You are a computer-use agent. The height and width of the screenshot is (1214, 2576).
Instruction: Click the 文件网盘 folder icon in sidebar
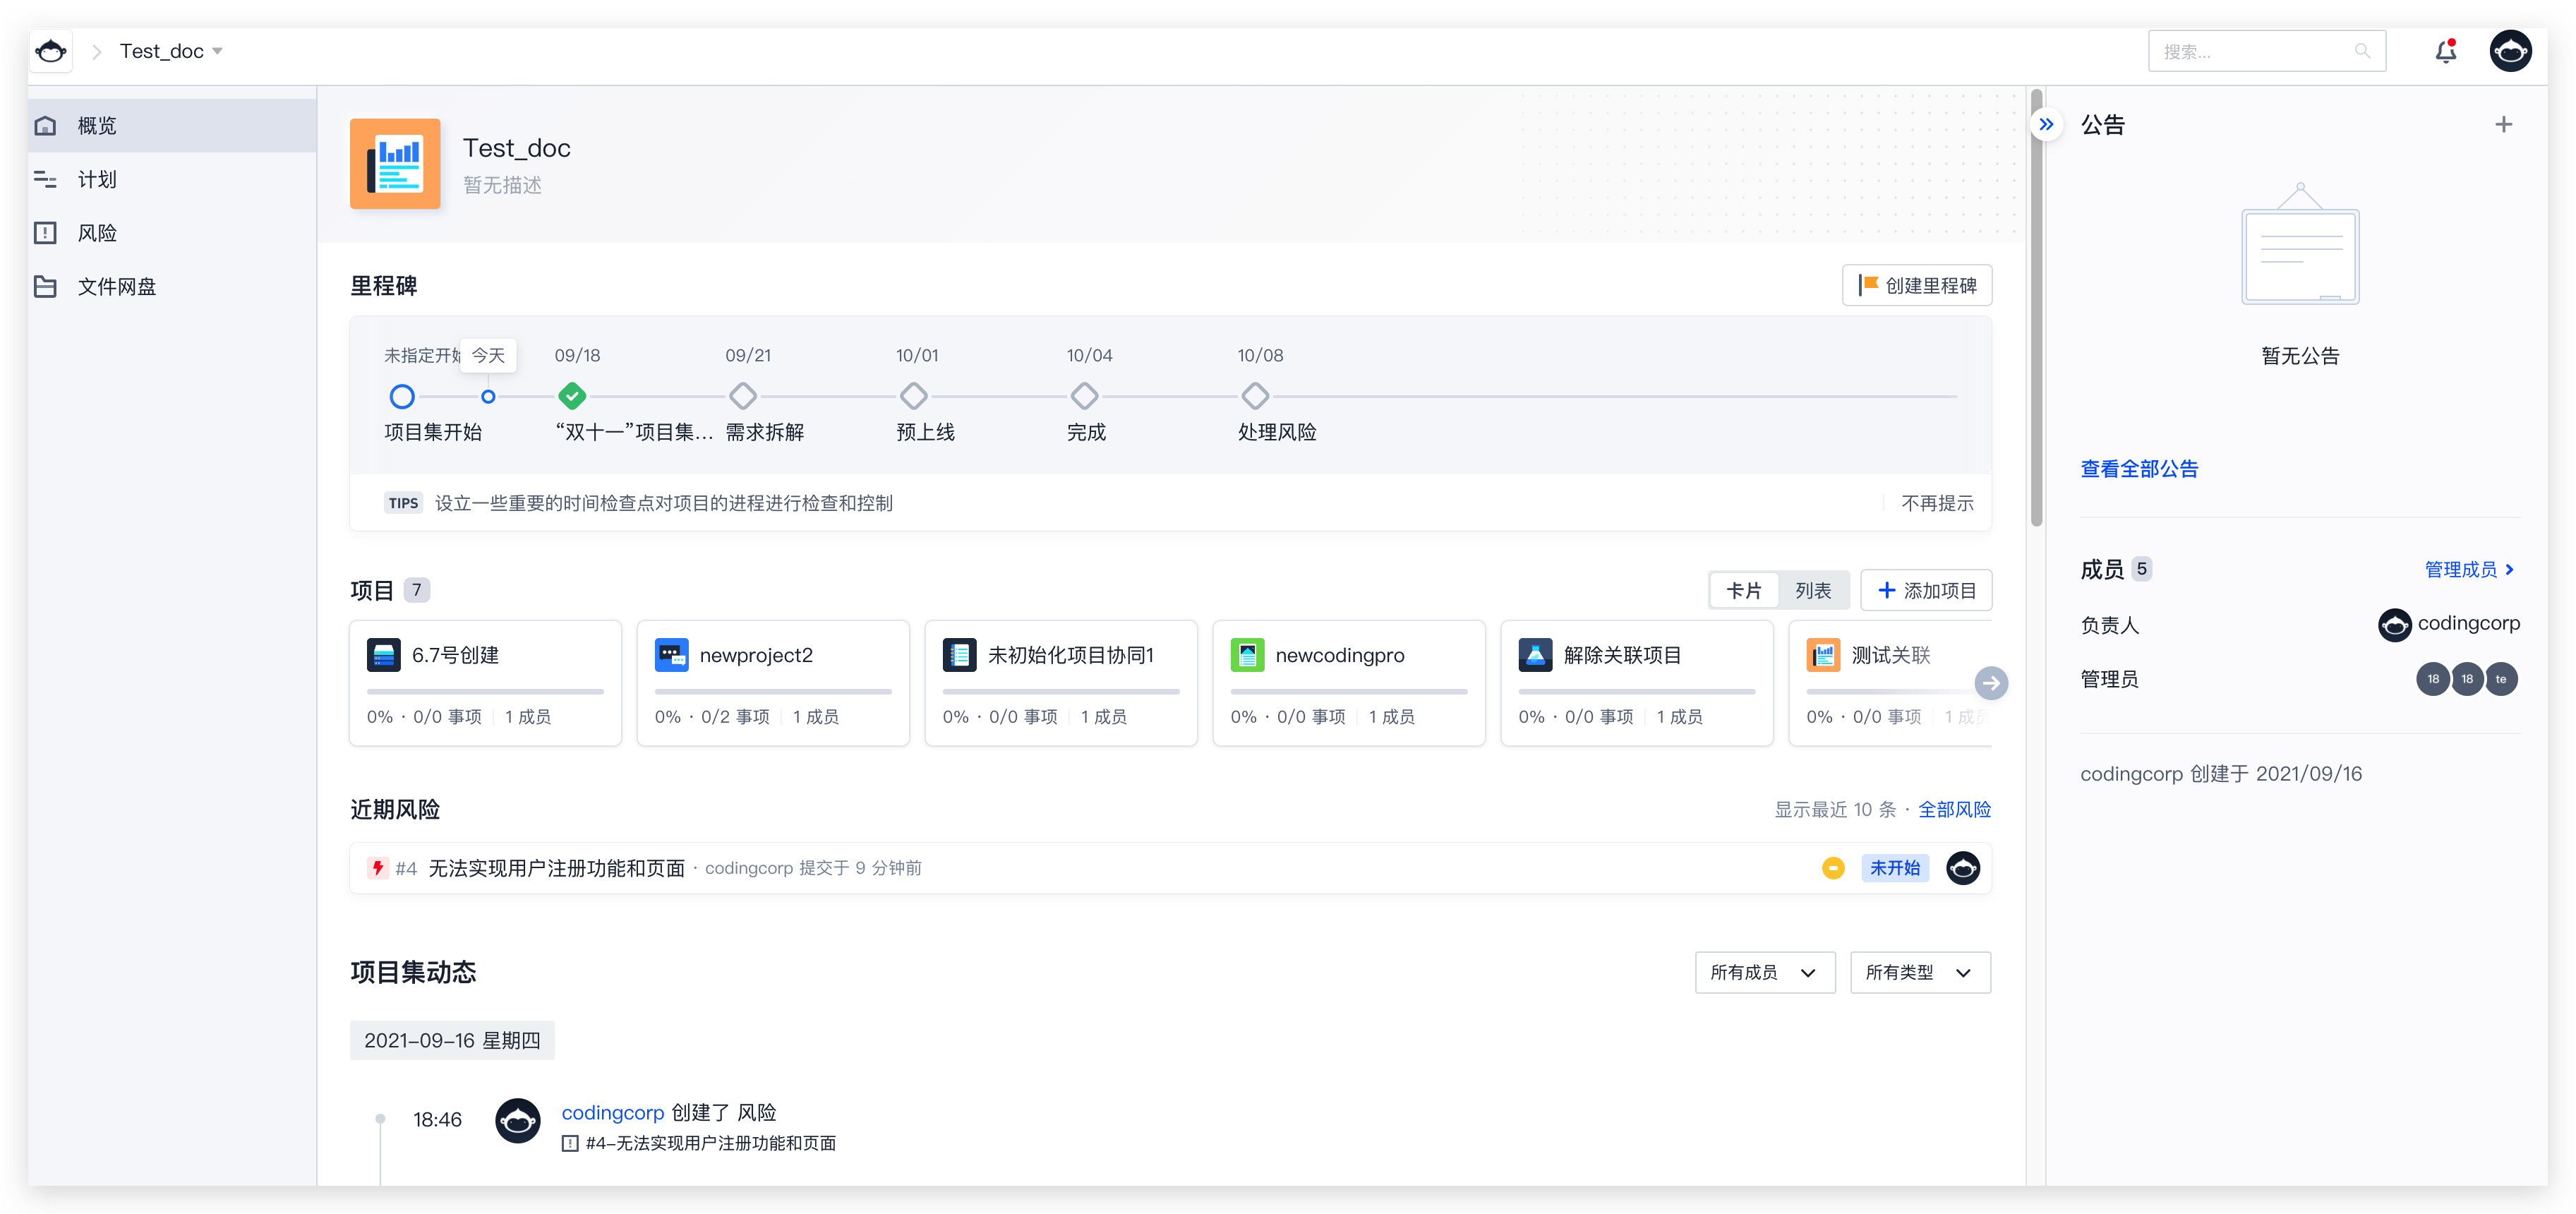pos(46,287)
